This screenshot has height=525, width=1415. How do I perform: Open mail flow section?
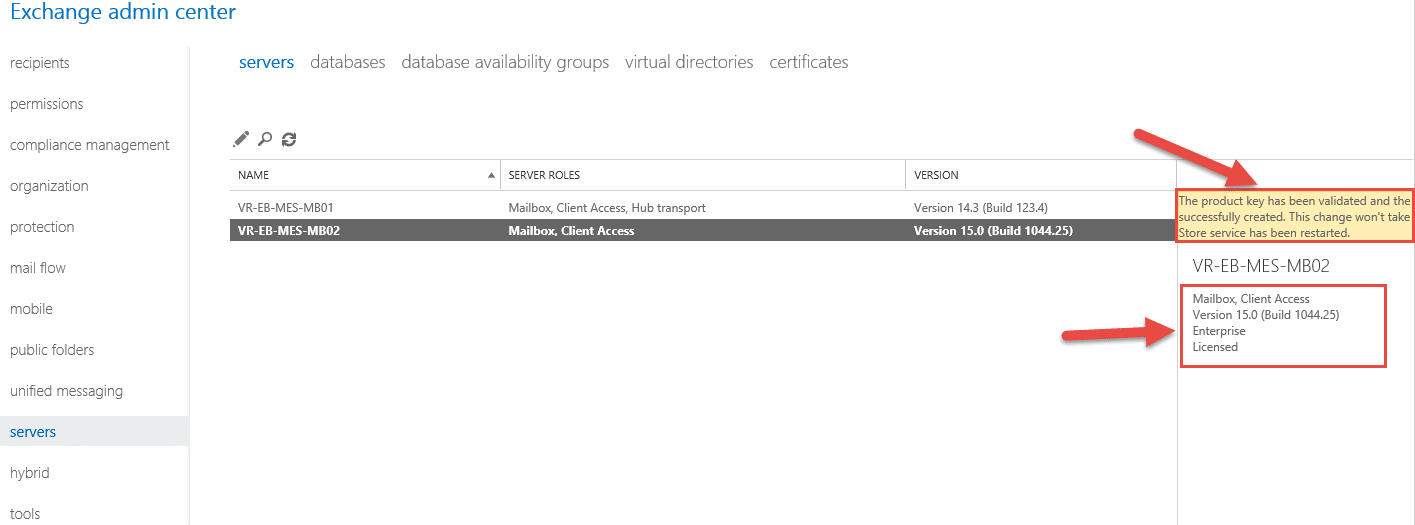coord(38,268)
